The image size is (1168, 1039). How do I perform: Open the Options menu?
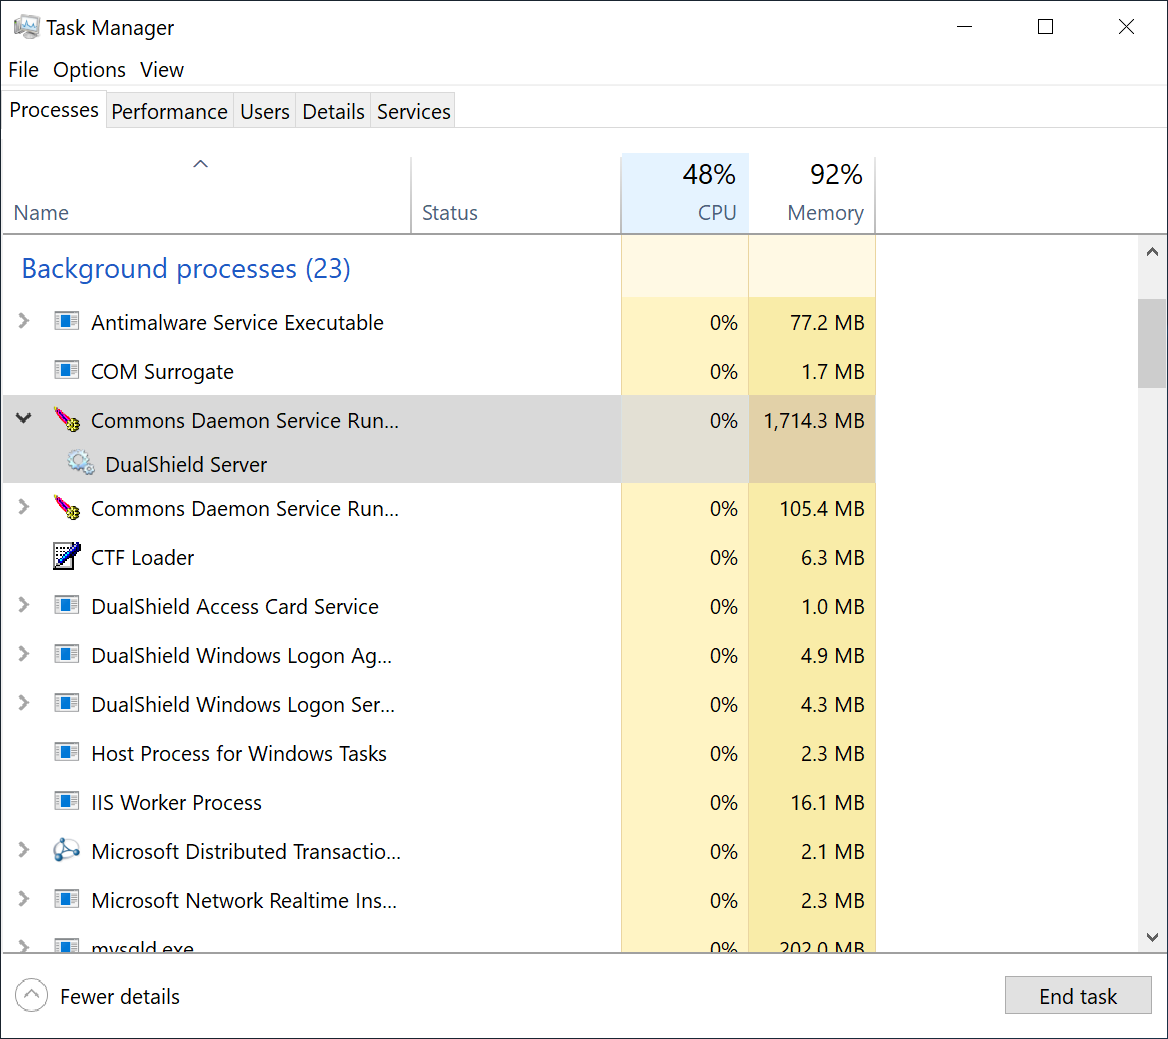pos(89,70)
